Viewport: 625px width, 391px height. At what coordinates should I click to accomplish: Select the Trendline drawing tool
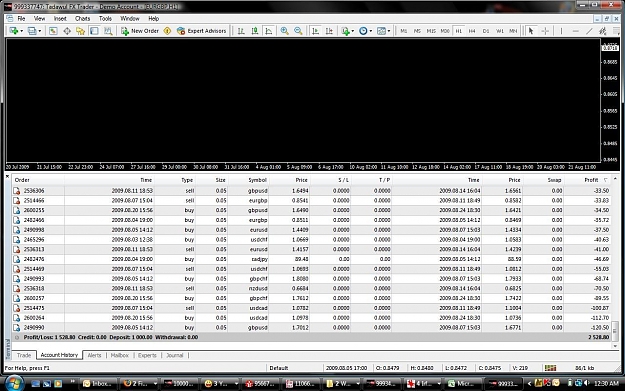click(x=589, y=31)
